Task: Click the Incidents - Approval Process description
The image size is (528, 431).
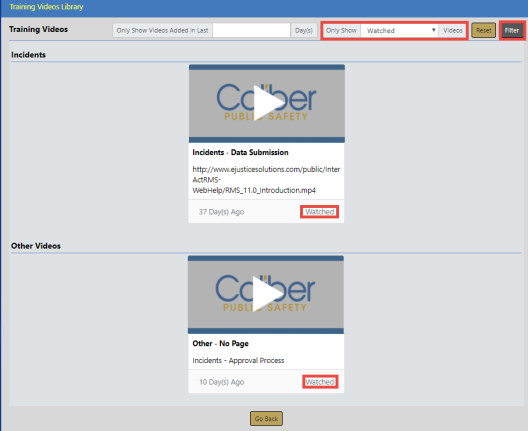Action: click(x=238, y=361)
